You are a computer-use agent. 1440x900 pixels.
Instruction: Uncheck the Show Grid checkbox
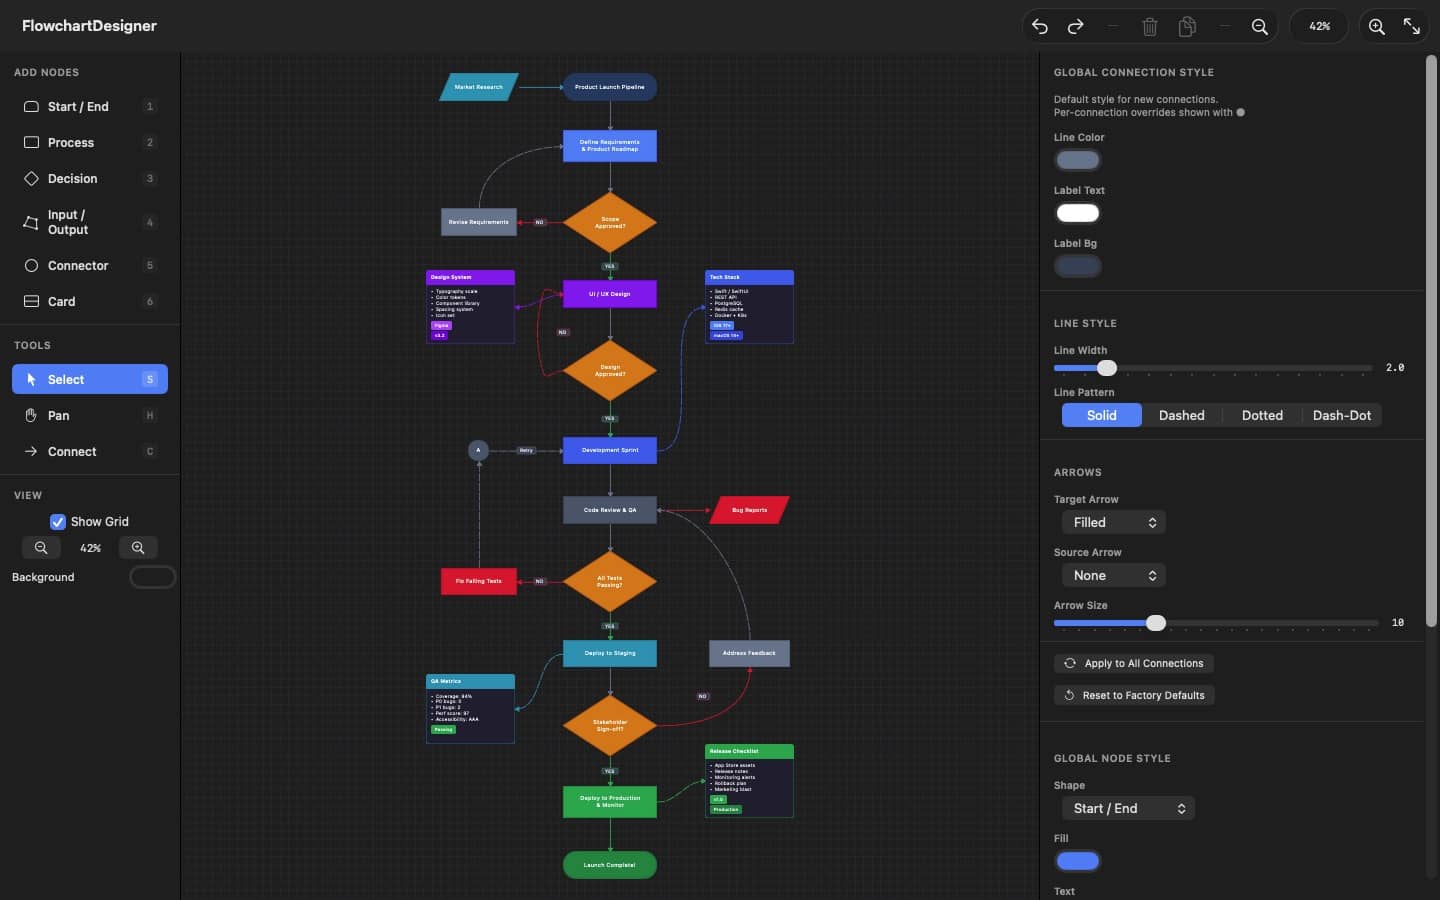pos(58,522)
